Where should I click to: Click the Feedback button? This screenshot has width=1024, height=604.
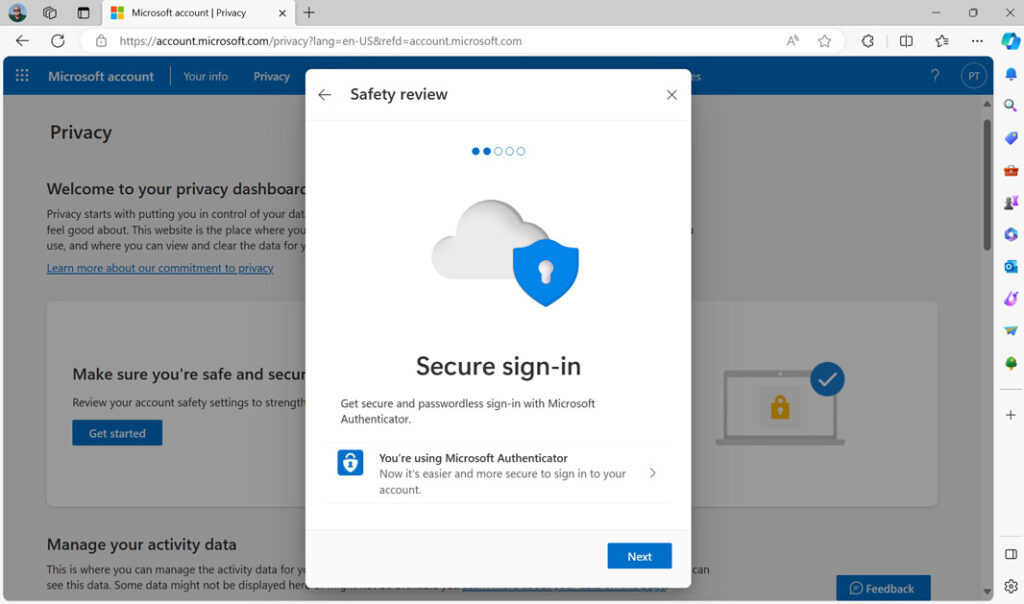[x=883, y=588]
